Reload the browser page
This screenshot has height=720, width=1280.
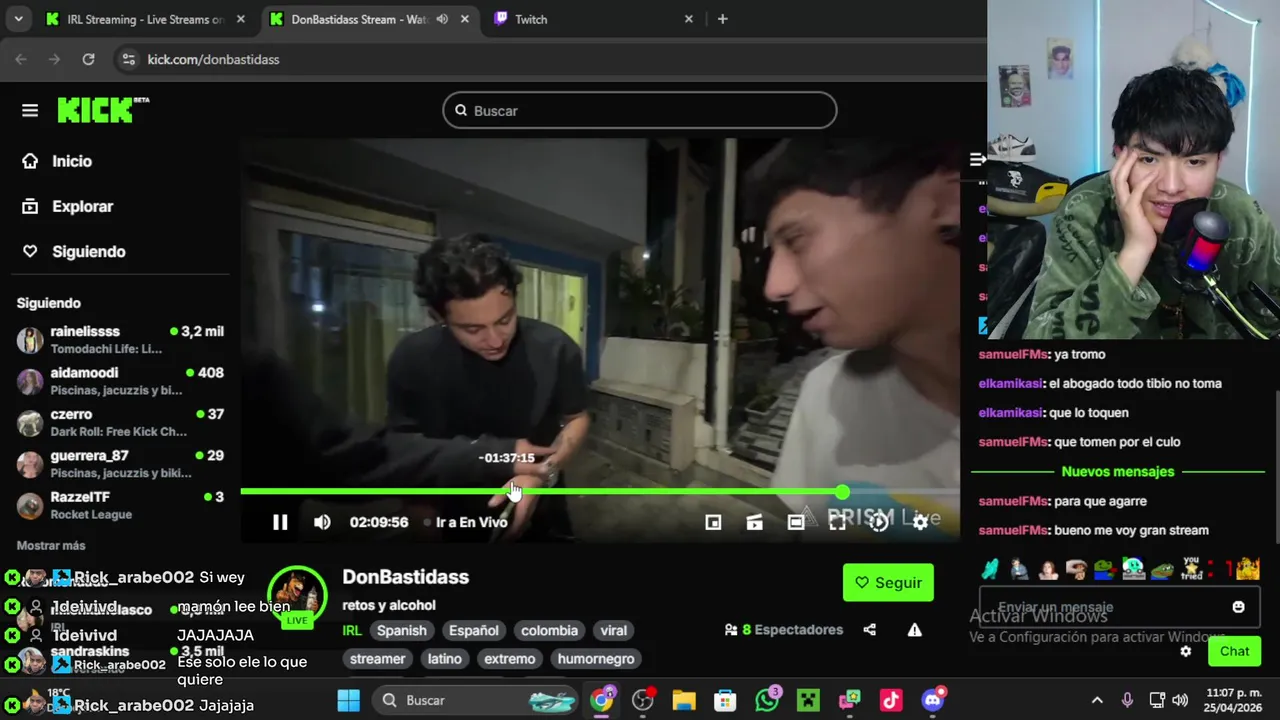pos(88,59)
